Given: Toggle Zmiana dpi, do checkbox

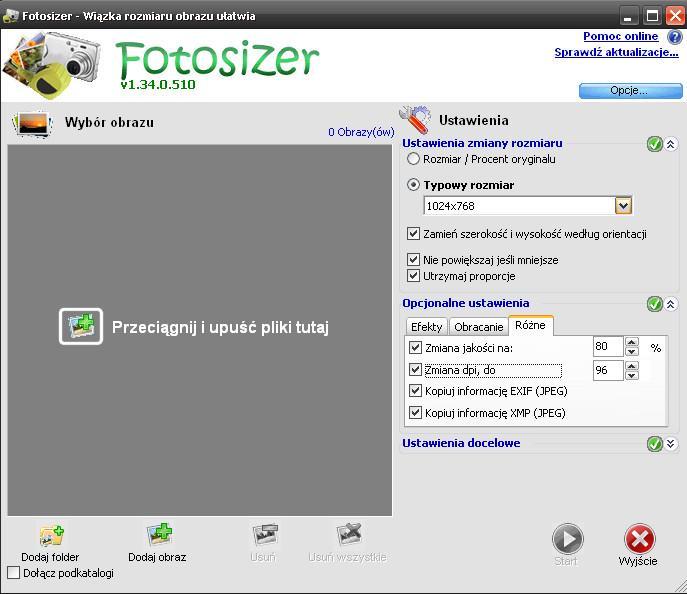Looking at the screenshot, I should coord(415,369).
